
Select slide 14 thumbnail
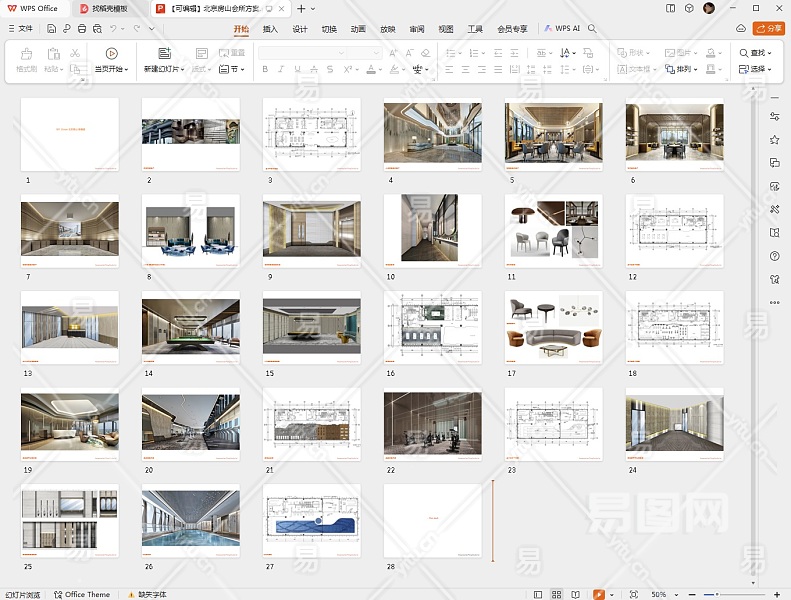(x=191, y=326)
